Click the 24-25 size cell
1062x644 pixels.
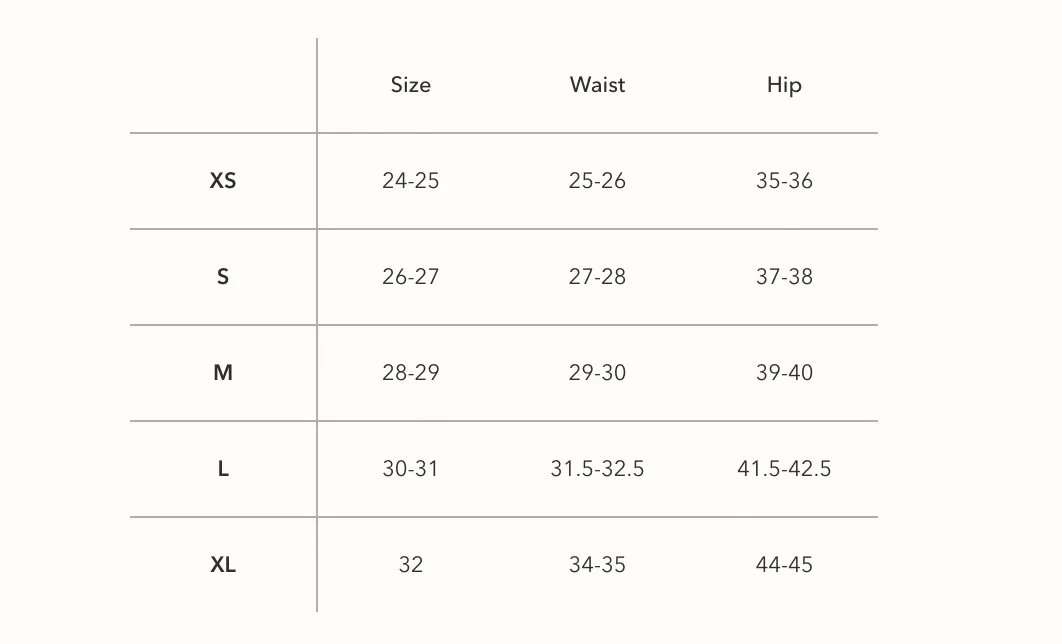pyautogui.click(x=410, y=181)
